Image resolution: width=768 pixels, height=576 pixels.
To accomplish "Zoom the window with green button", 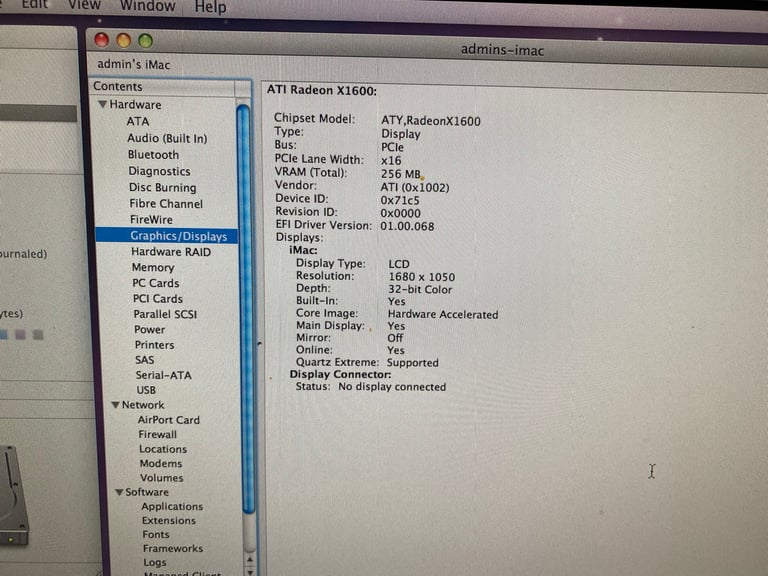I will (145, 41).
